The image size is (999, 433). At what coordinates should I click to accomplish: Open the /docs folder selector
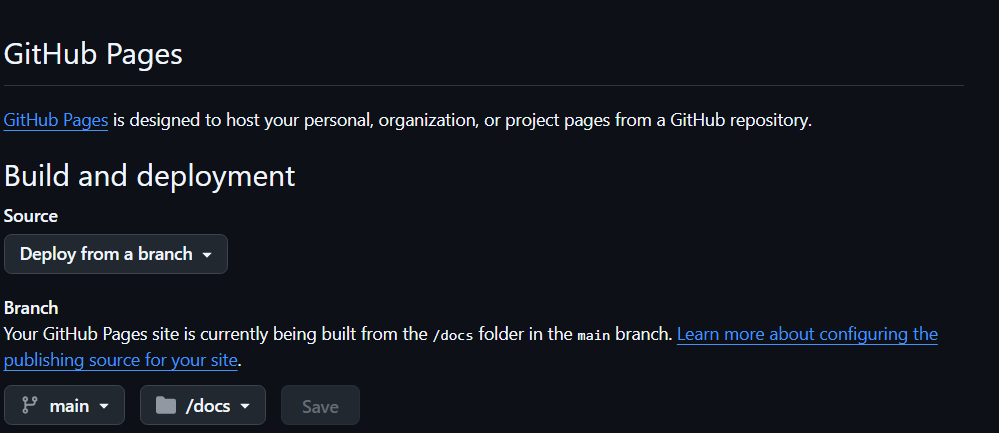tap(203, 406)
